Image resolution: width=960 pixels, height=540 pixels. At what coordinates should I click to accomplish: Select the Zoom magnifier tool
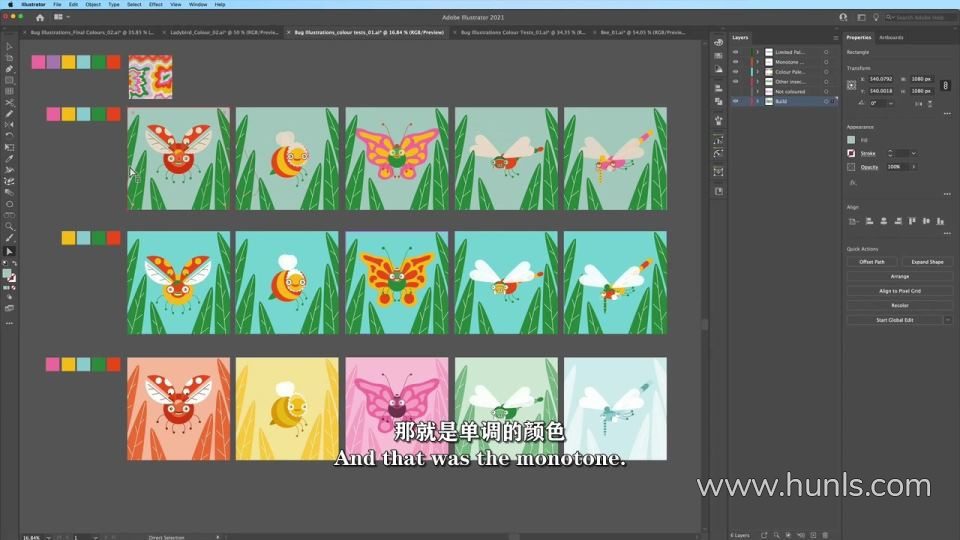coord(9,227)
